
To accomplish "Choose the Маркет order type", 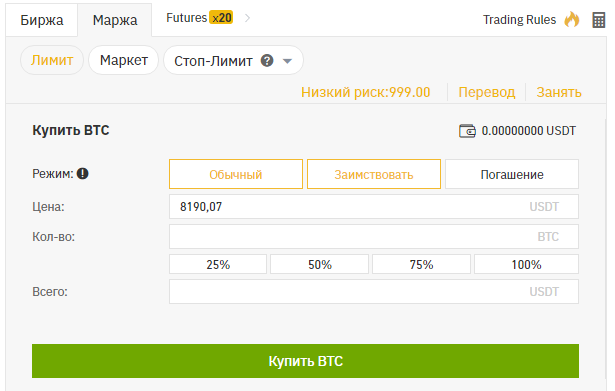I will click(124, 60).
